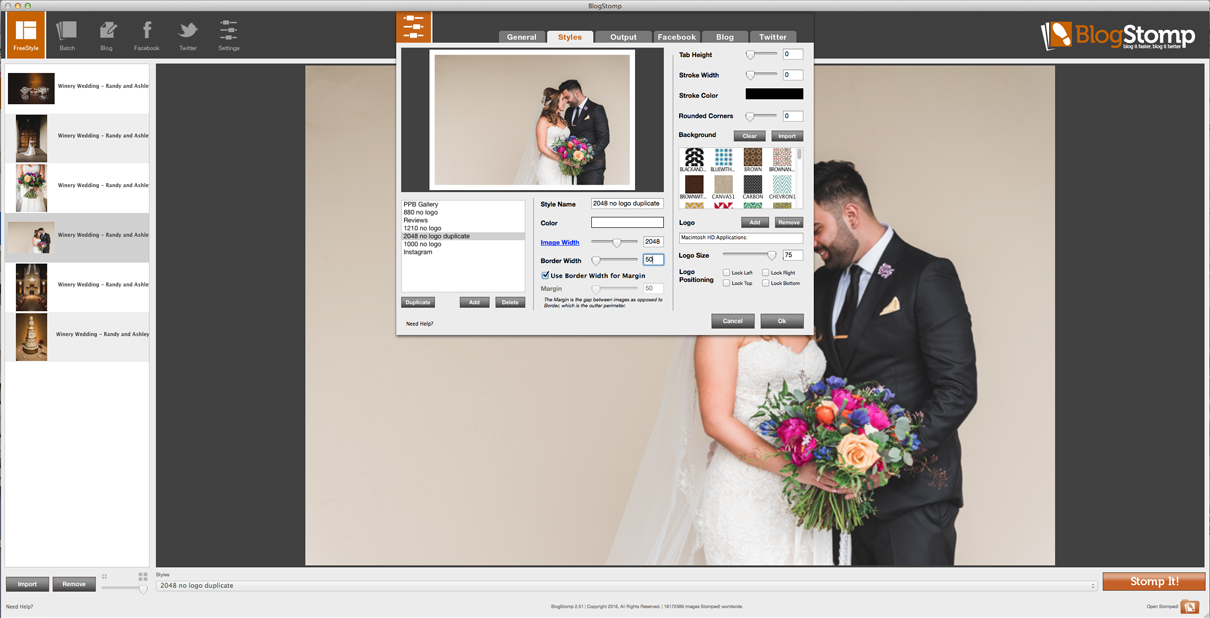Click the Duplicate style button
The width and height of the screenshot is (1210, 618).
[x=417, y=302]
